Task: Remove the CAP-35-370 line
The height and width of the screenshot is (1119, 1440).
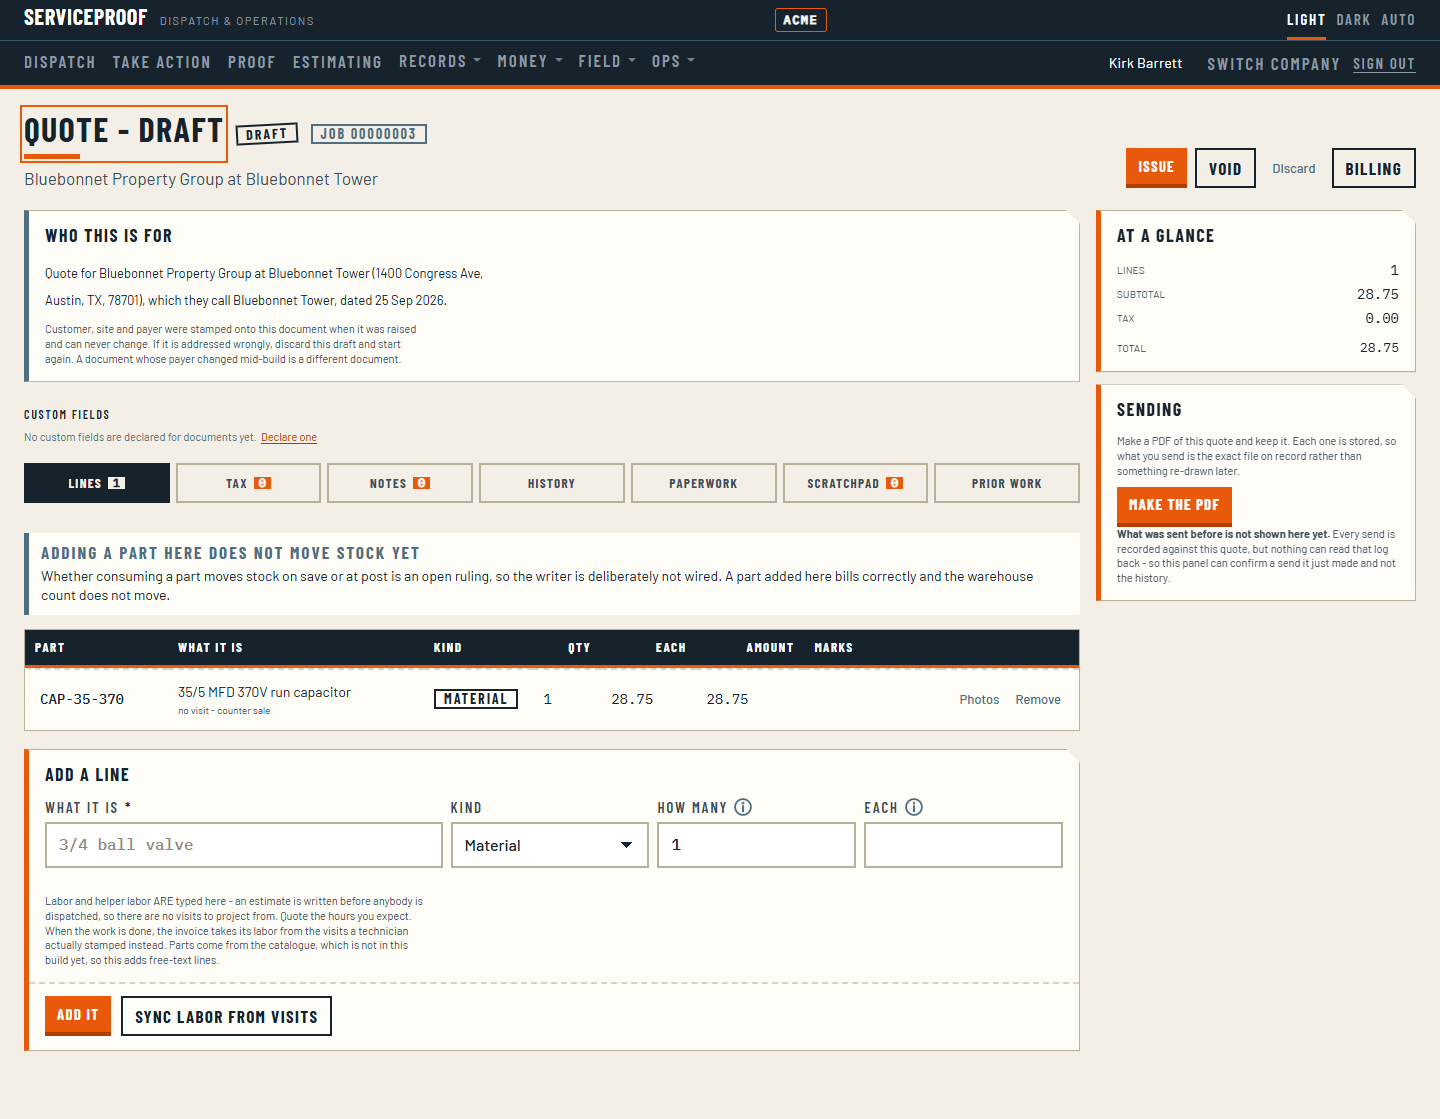Action: pos(1038,700)
